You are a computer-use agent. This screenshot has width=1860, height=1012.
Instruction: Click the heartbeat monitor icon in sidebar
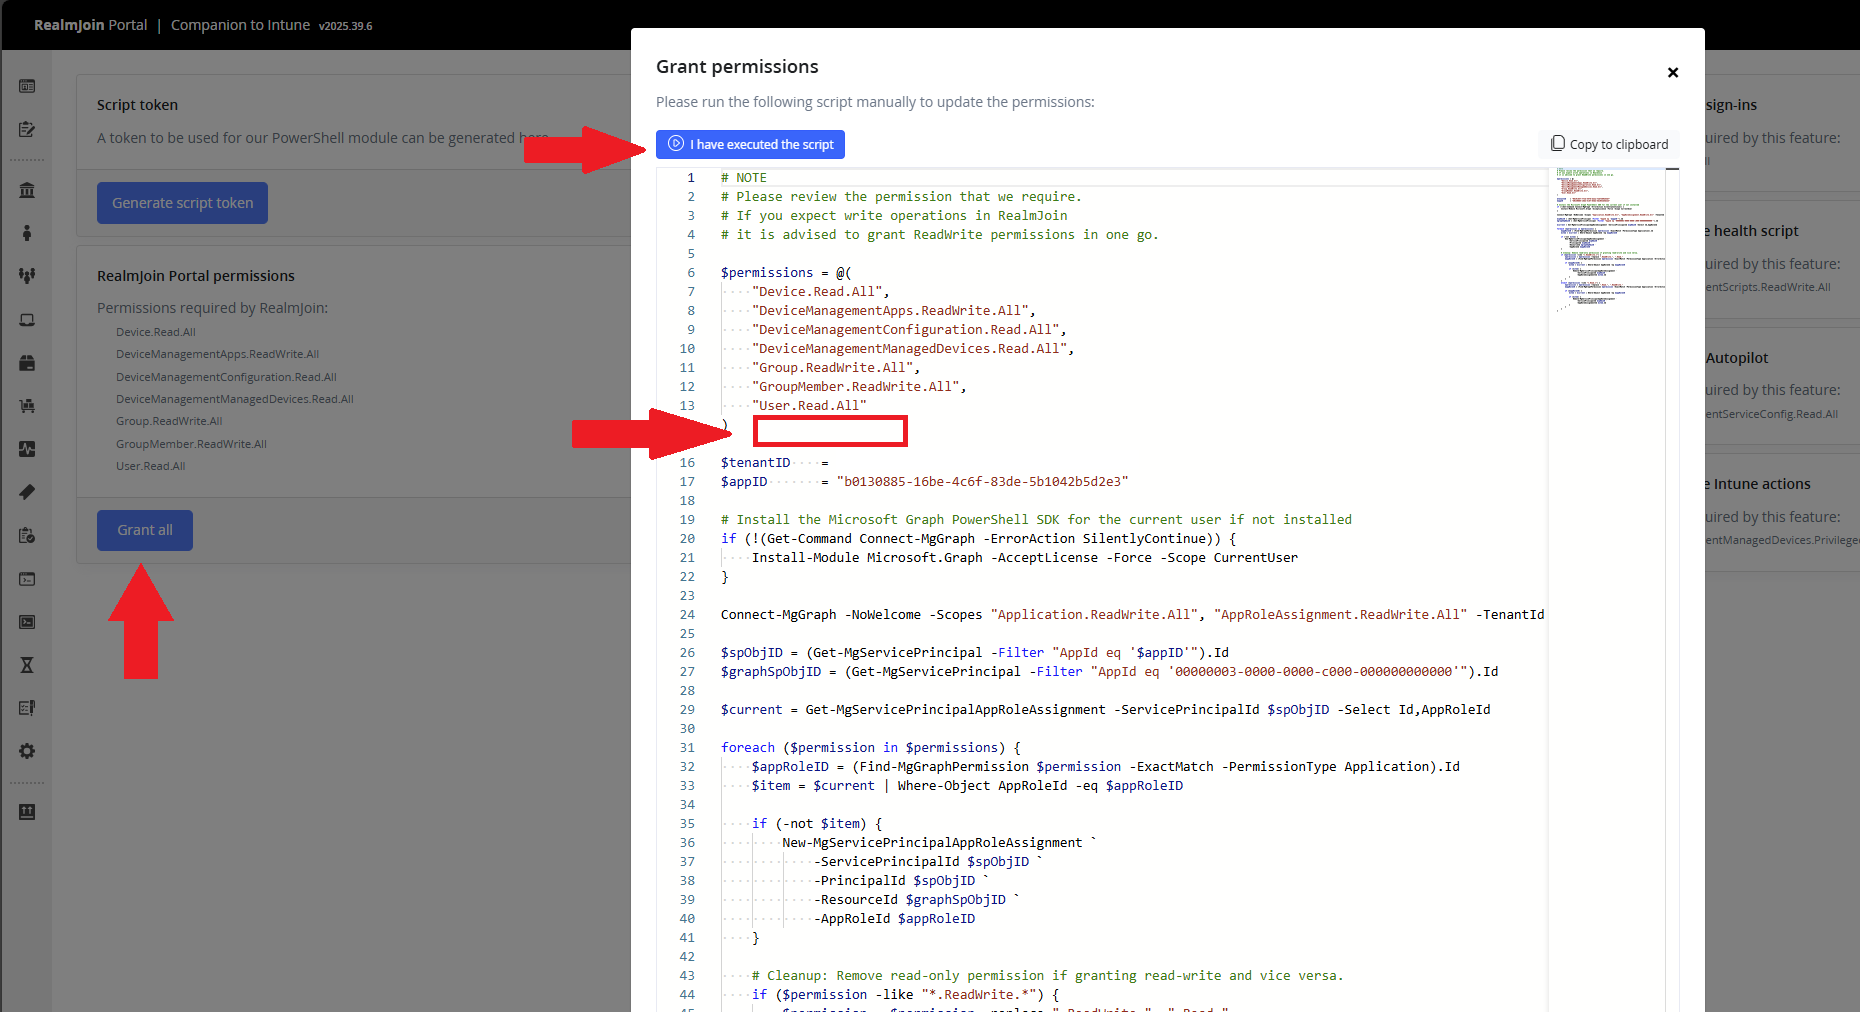click(x=27, y=449)
